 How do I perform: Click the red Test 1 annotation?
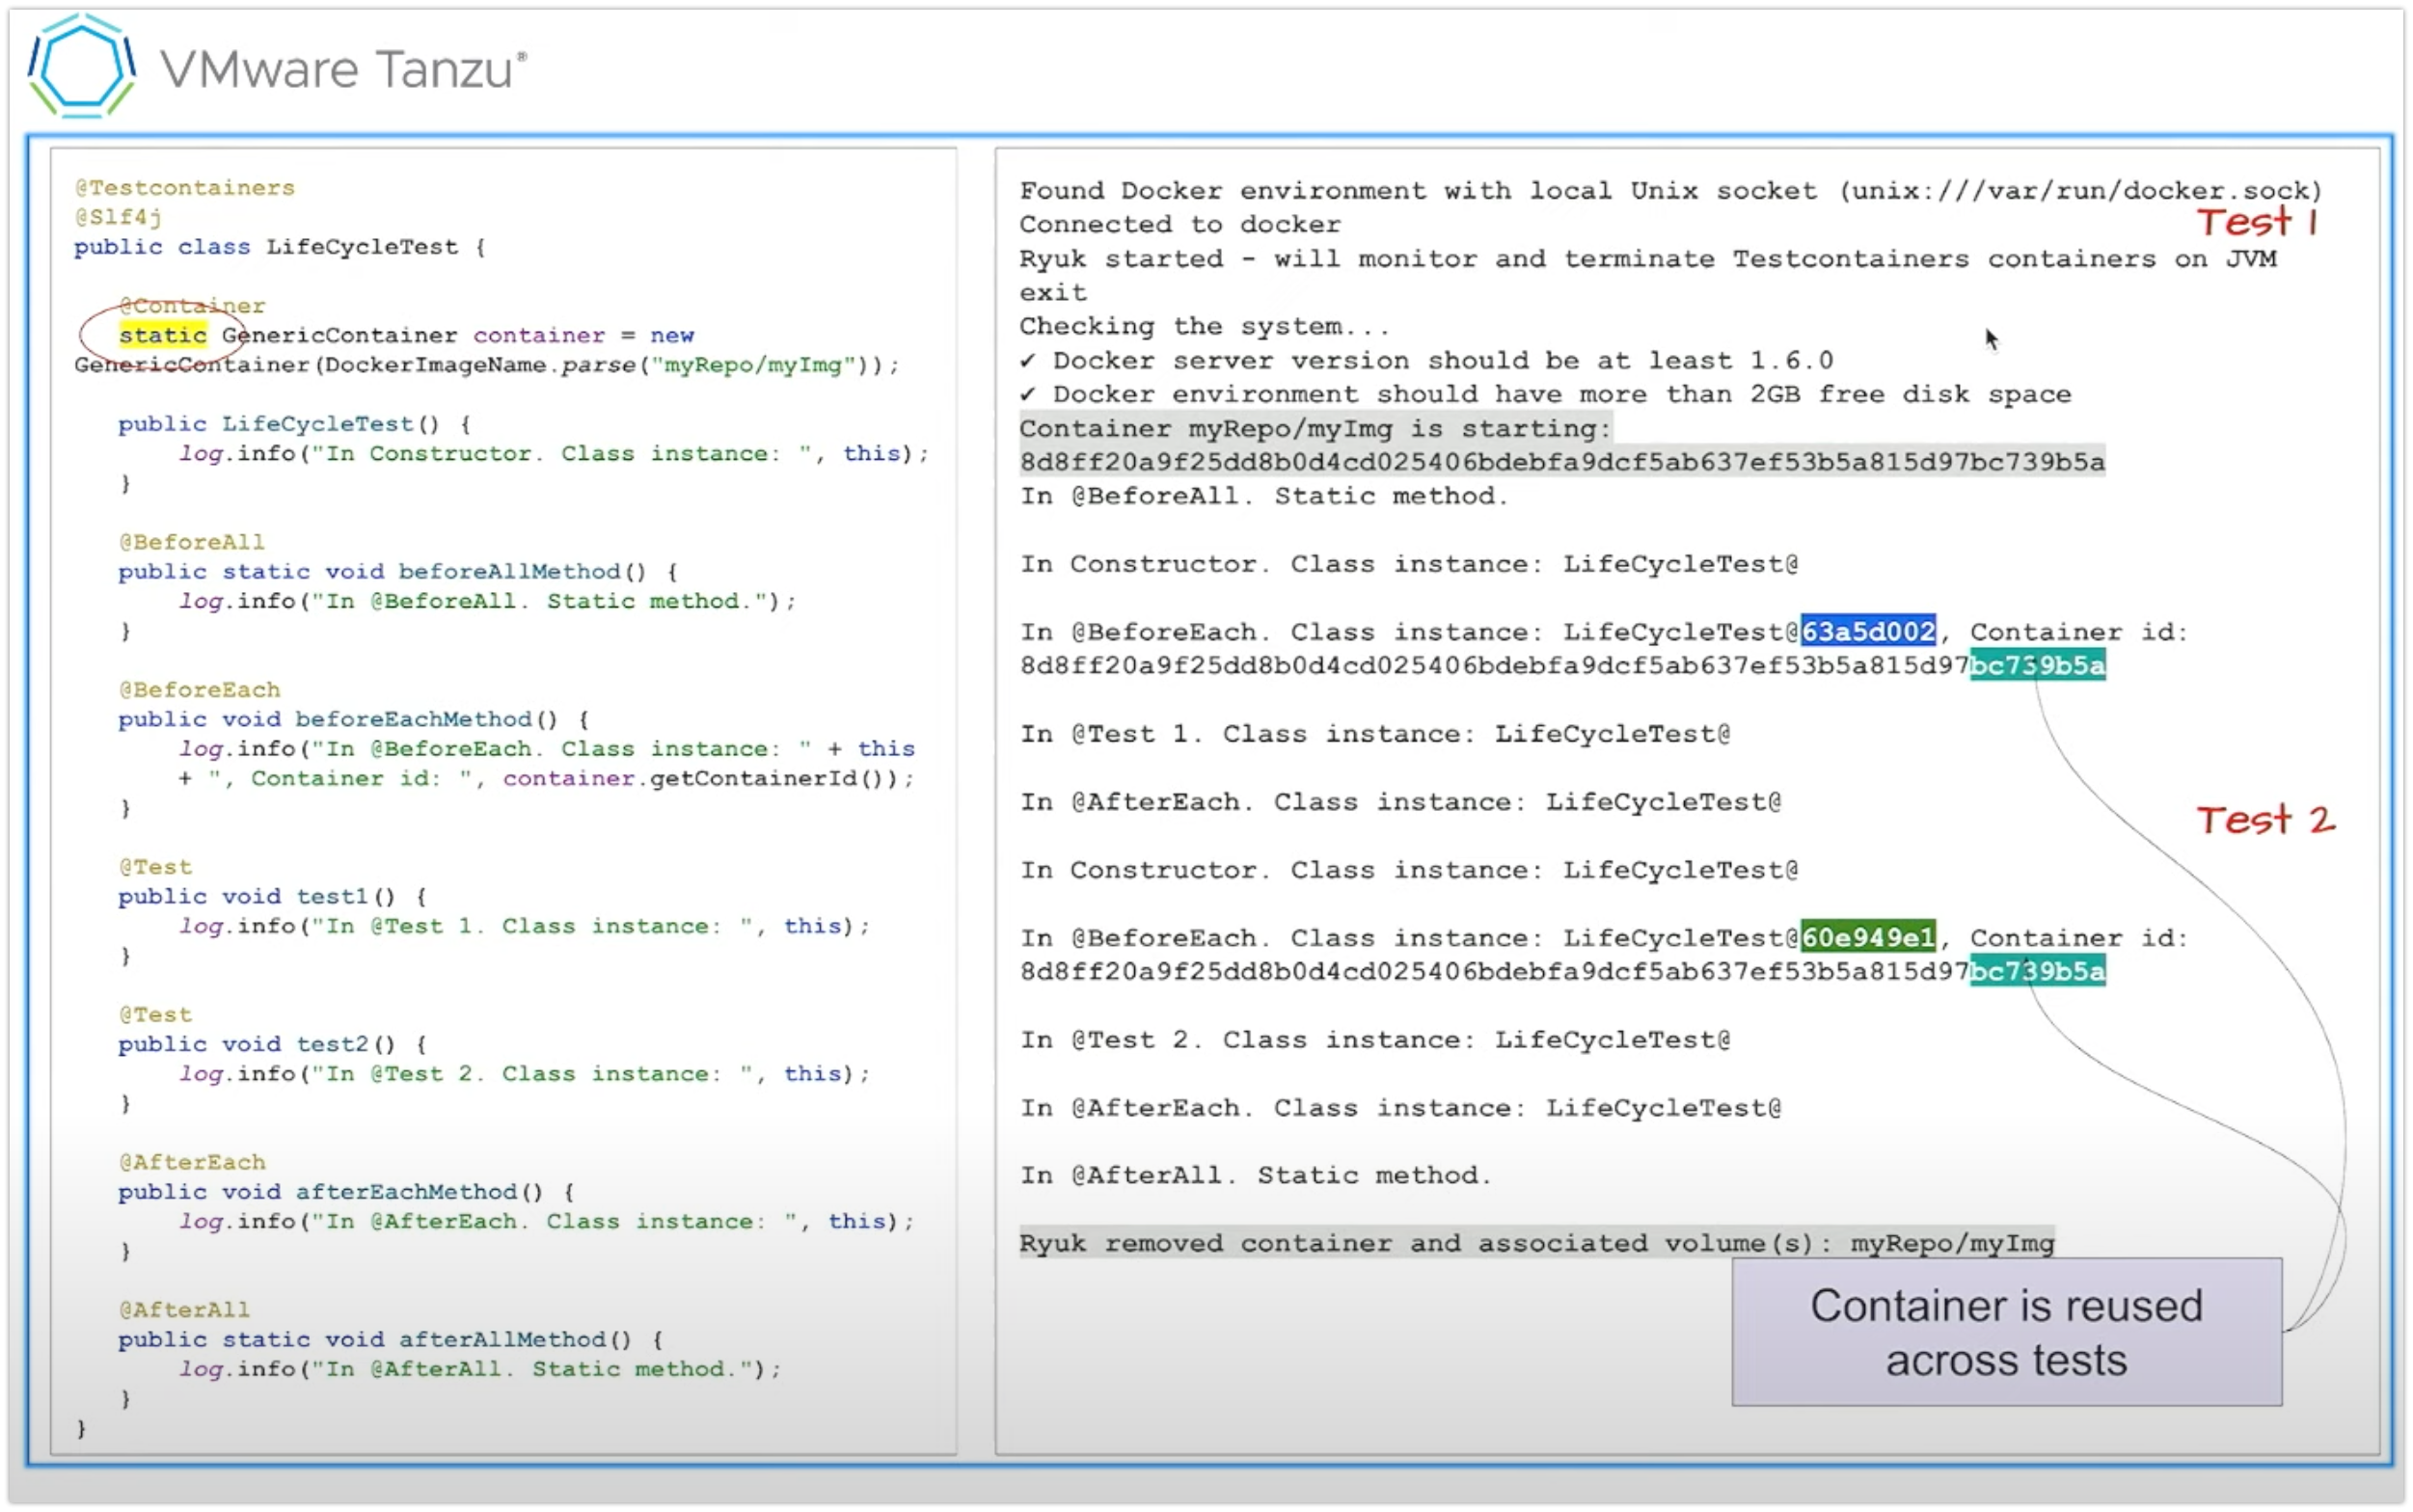pyautogui.click(x=2256, y=222)
